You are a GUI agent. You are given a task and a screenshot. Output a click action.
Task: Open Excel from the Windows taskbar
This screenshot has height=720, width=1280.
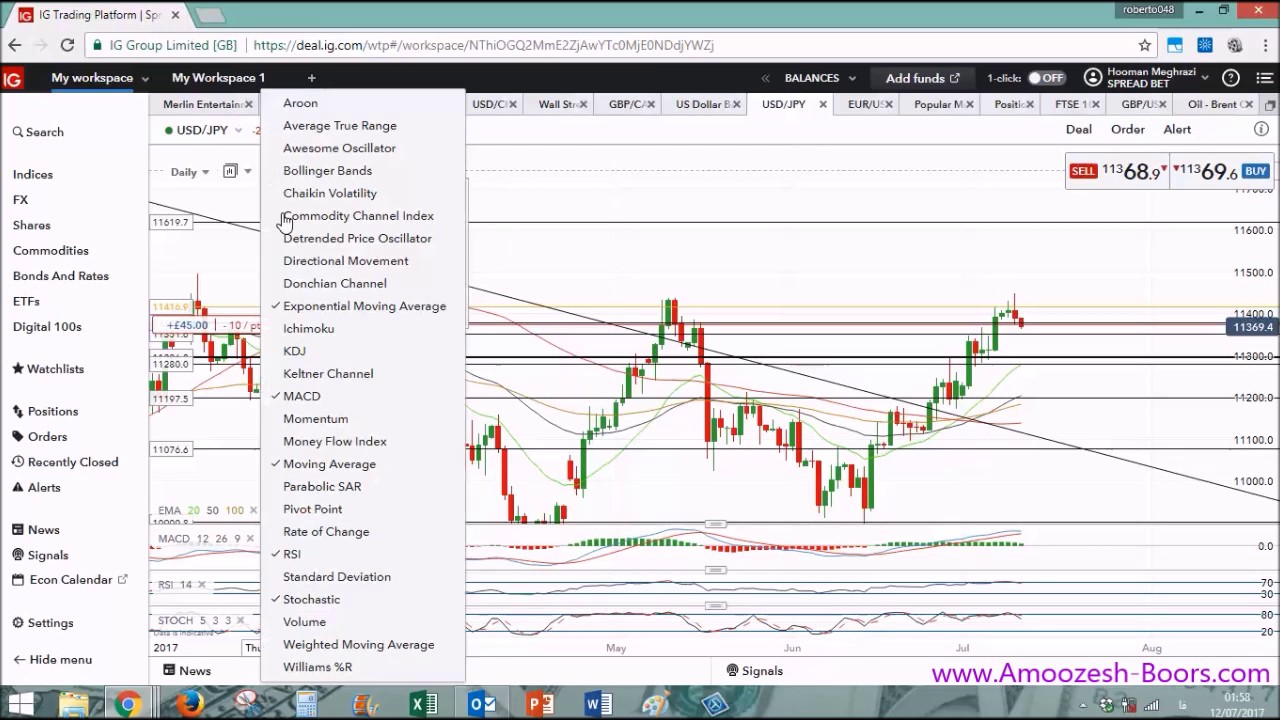(424, 704)
